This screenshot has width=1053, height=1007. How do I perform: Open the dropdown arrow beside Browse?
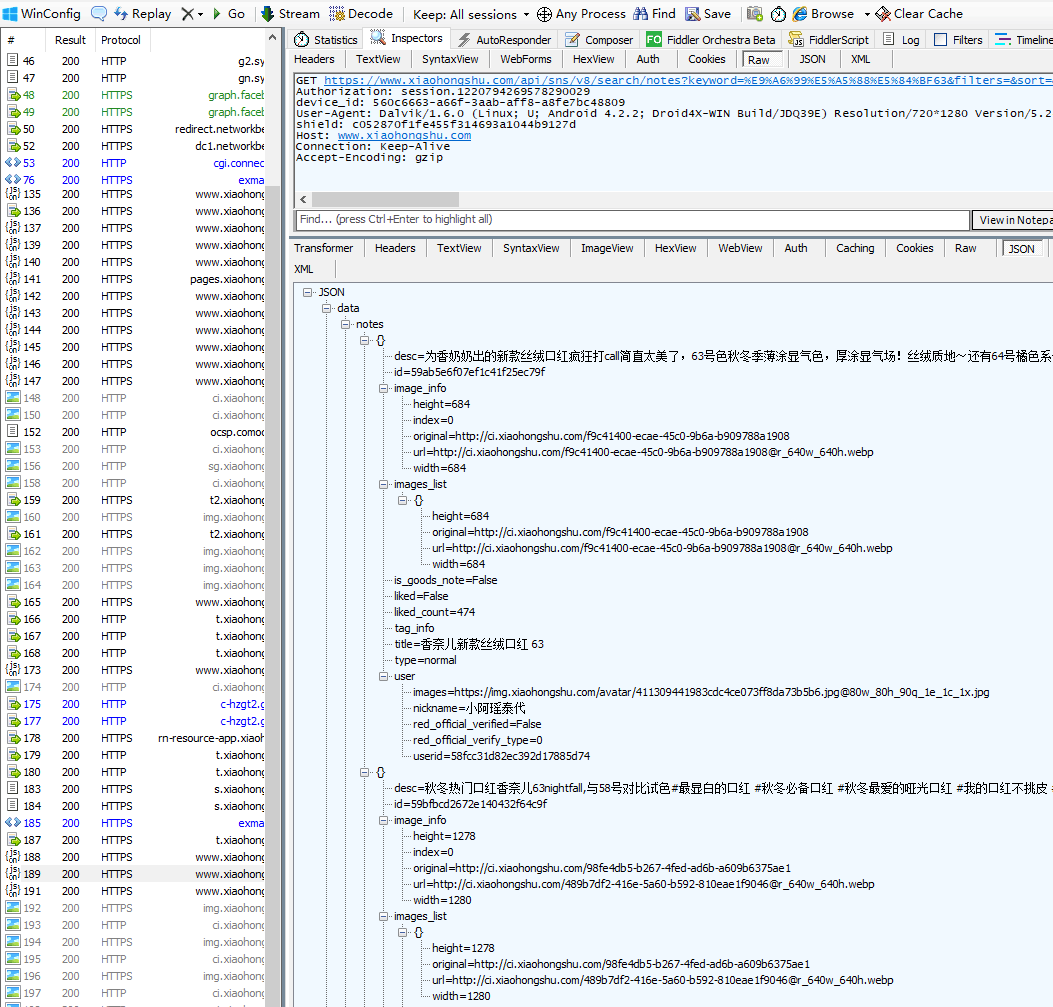pyautogui.click(x=867, y=14)
